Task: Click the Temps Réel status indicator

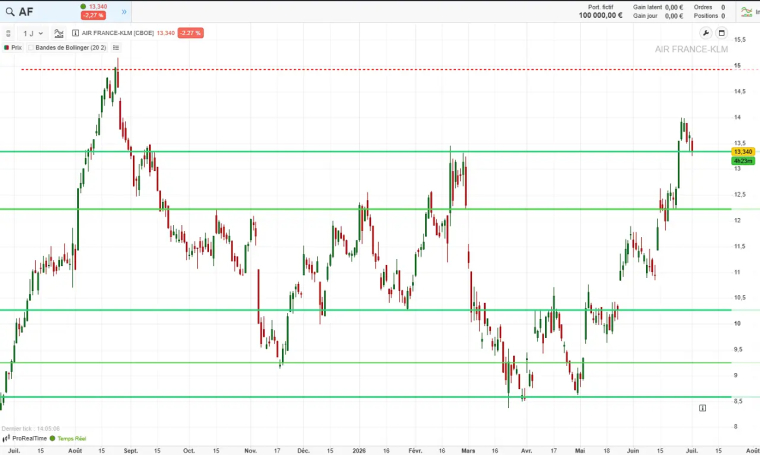Action: pos(68,439)
